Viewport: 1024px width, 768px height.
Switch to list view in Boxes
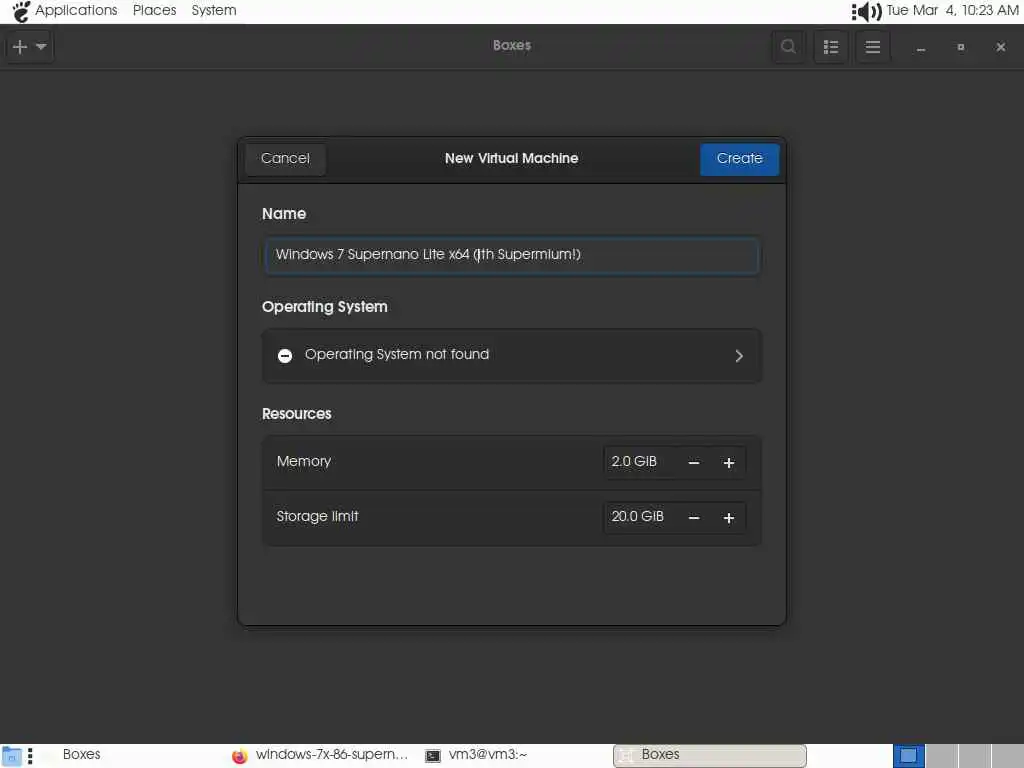831,46
